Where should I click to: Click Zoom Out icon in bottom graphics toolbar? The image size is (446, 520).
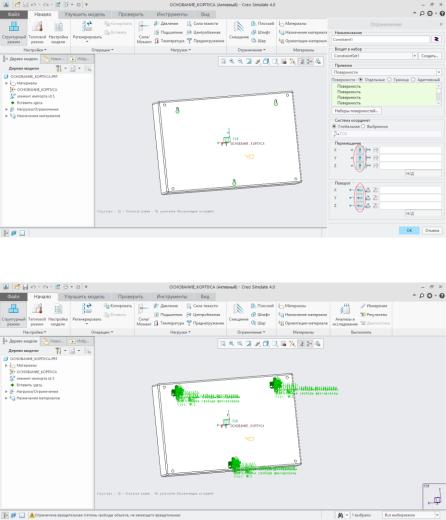pos(240,344)
